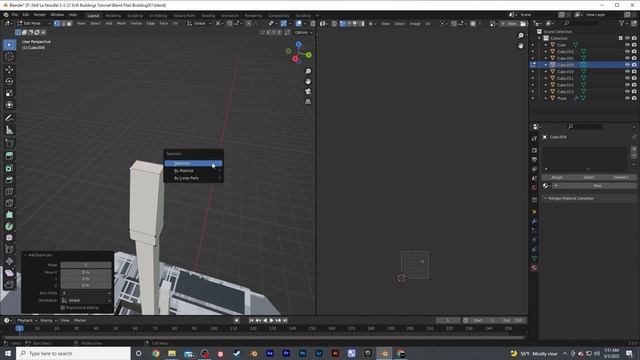Select the Spin tool
Screen dimensions: 640x360
[x=9, y=226]
